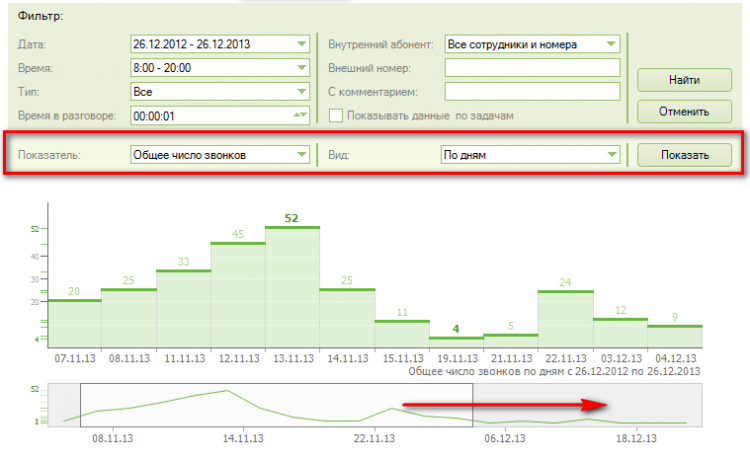Click the Внешний номер input field
Screen dimensions: 750x459
pos(533,68)
